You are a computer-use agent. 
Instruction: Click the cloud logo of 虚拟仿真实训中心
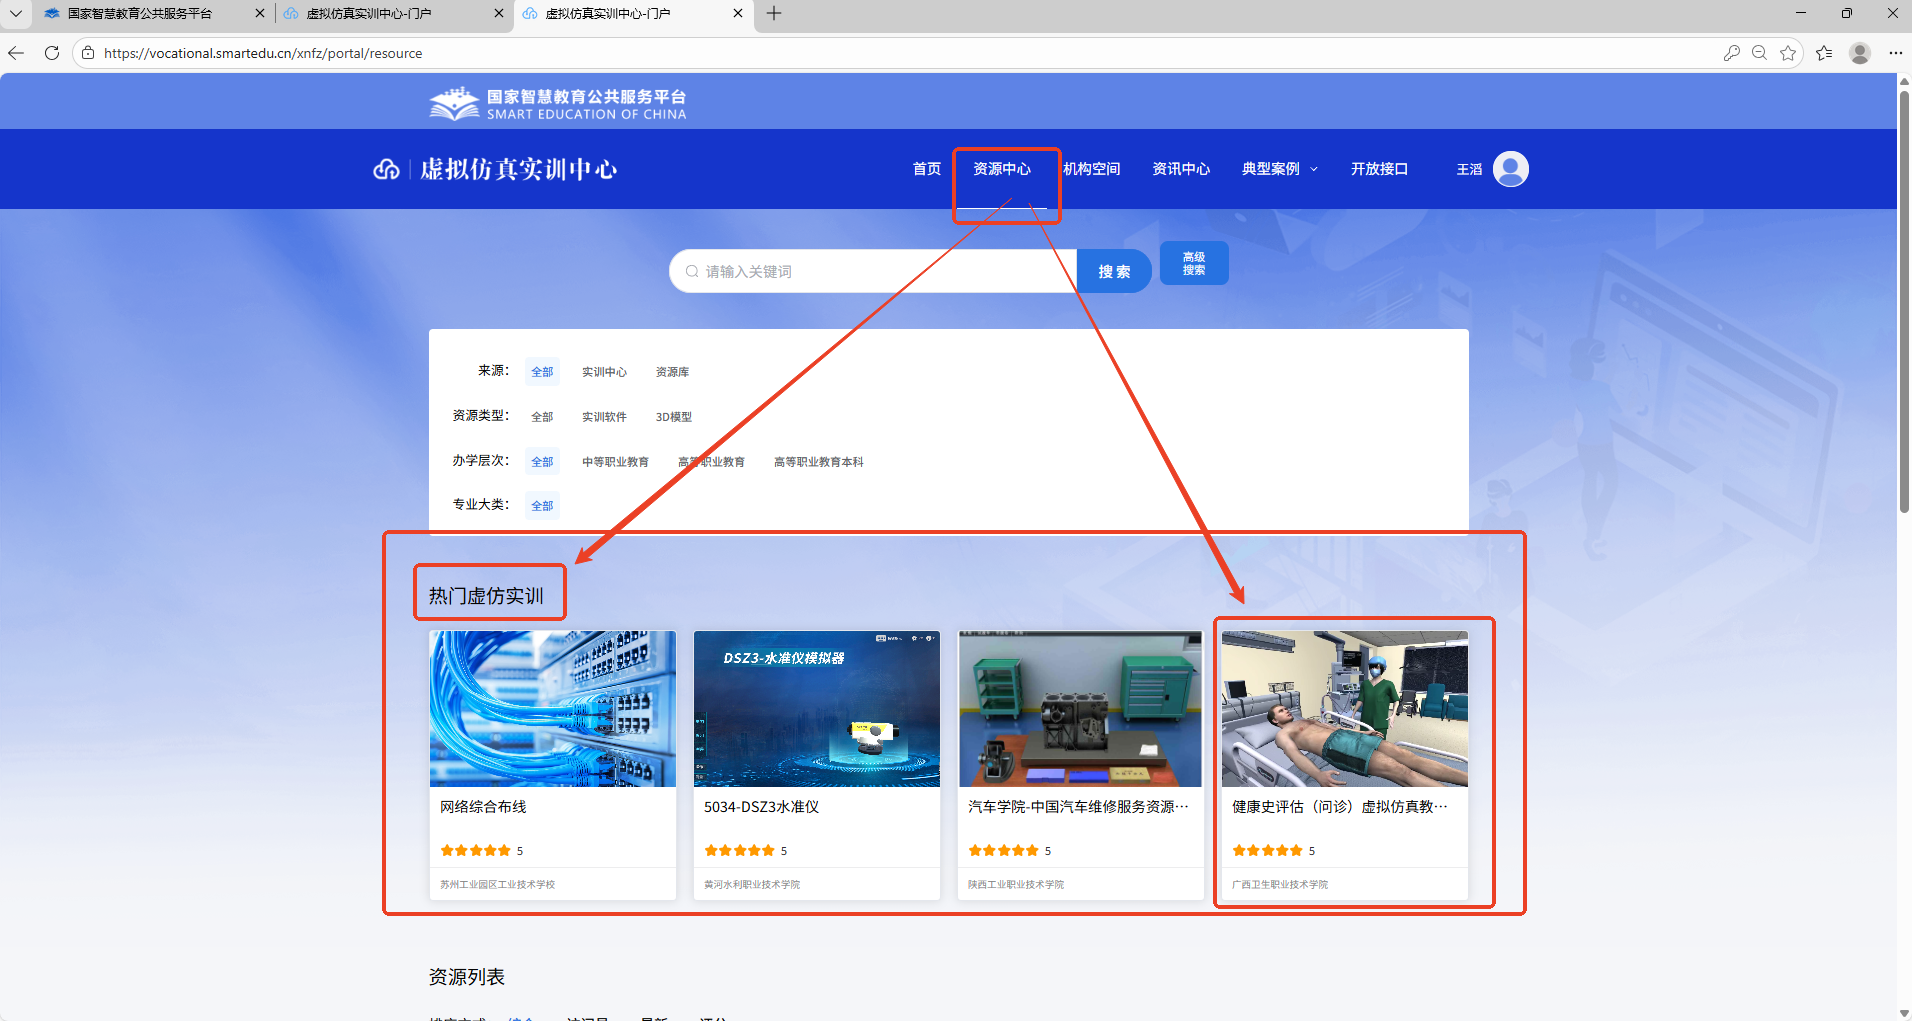[x=386, y=170]
